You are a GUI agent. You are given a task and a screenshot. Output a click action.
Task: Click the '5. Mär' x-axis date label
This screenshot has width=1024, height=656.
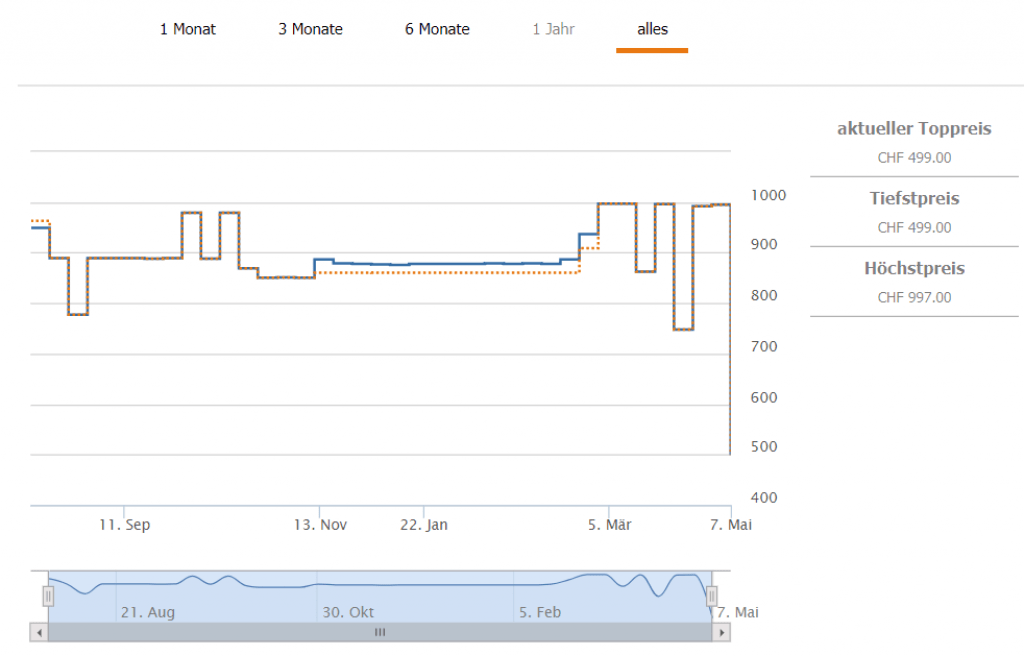(609, 525)
